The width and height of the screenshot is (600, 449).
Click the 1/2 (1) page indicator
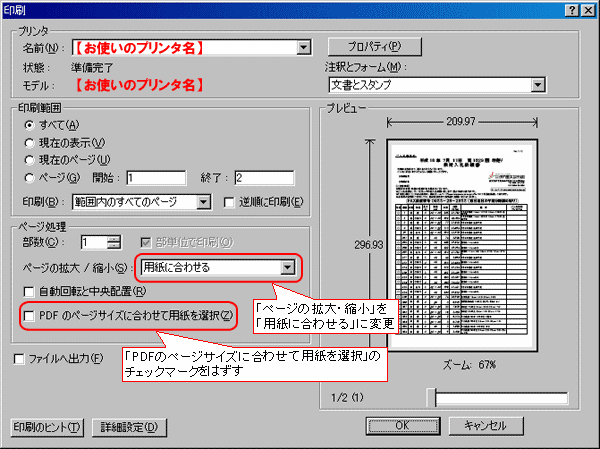click(347, 398)
